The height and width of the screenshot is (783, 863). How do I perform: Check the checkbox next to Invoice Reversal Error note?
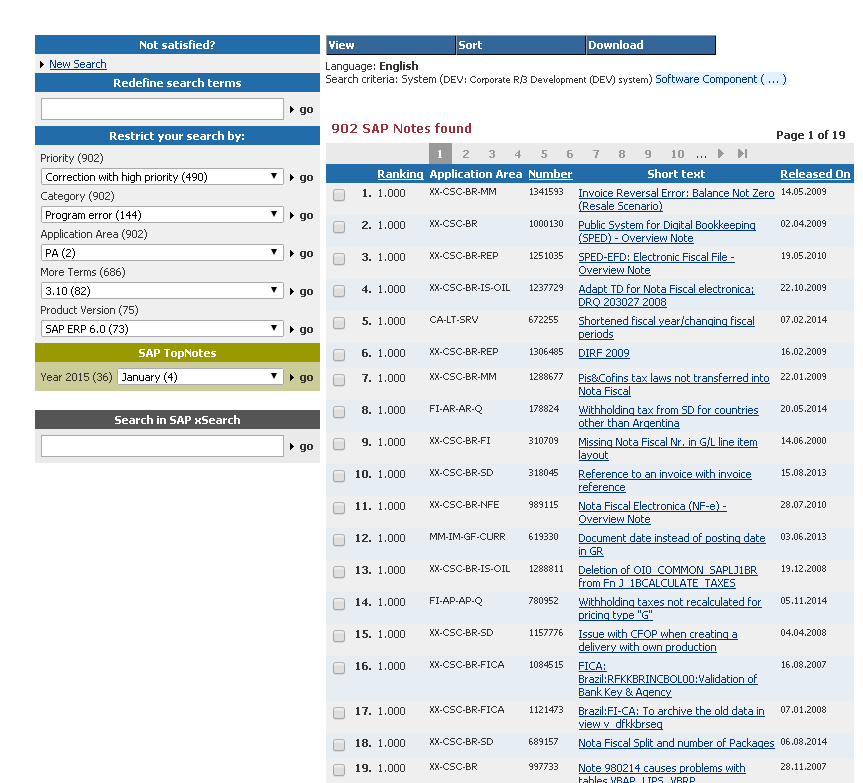pos(338,195)
